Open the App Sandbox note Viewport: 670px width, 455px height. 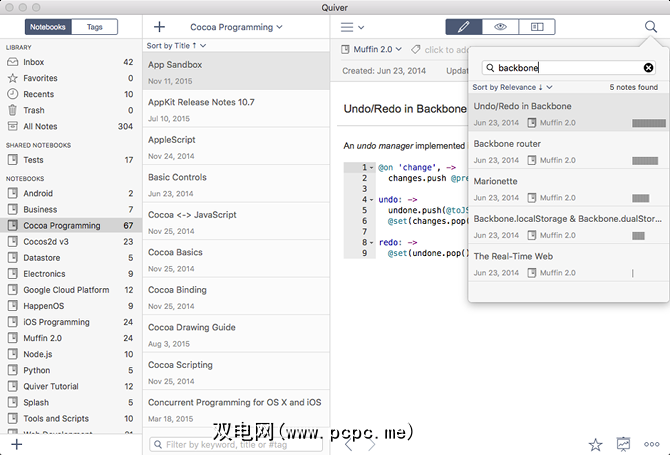click(236, 71)
